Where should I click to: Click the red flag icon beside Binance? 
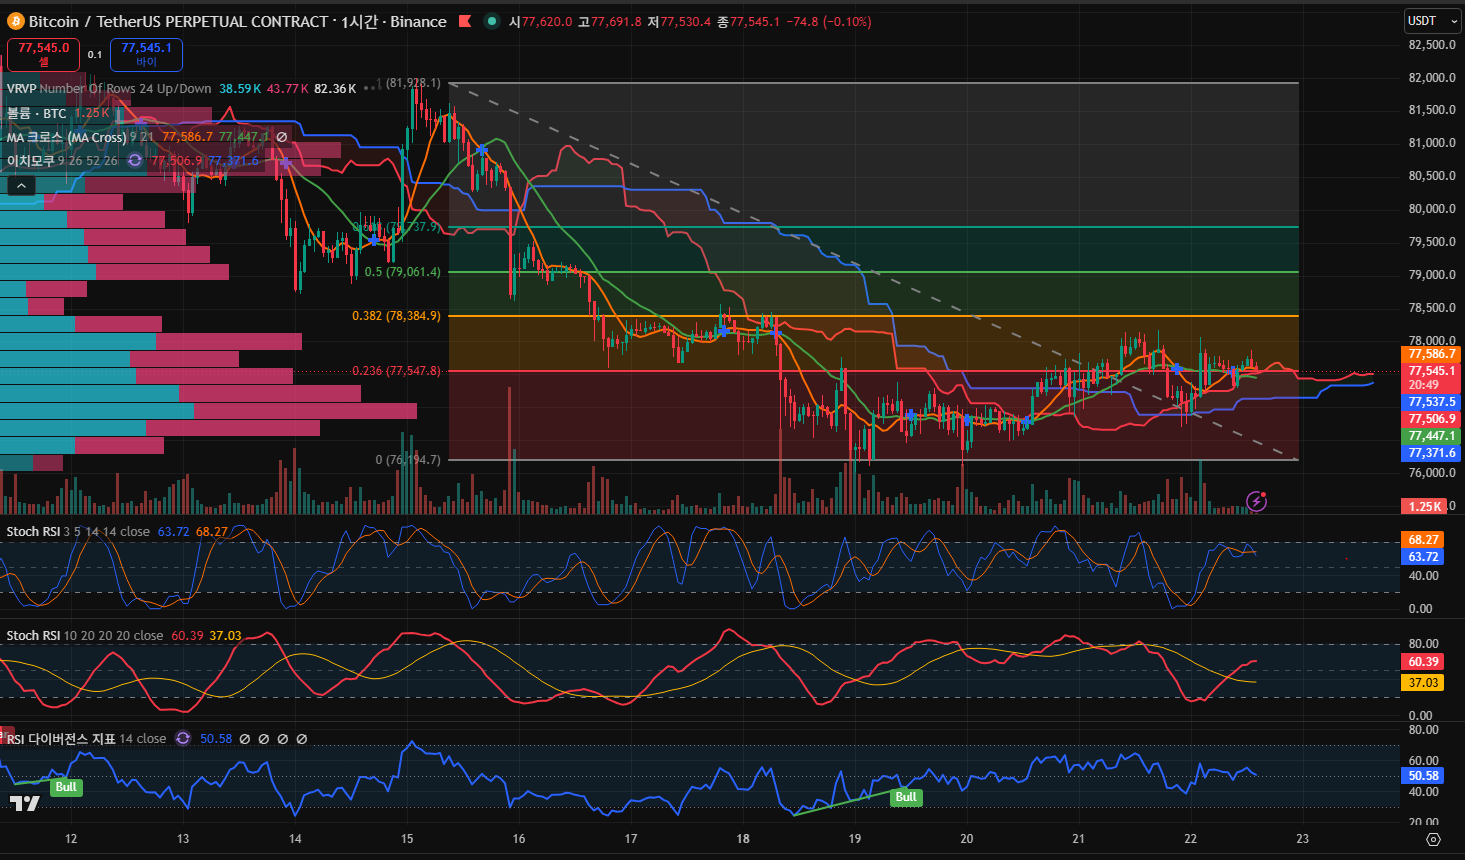click(465, 21)
